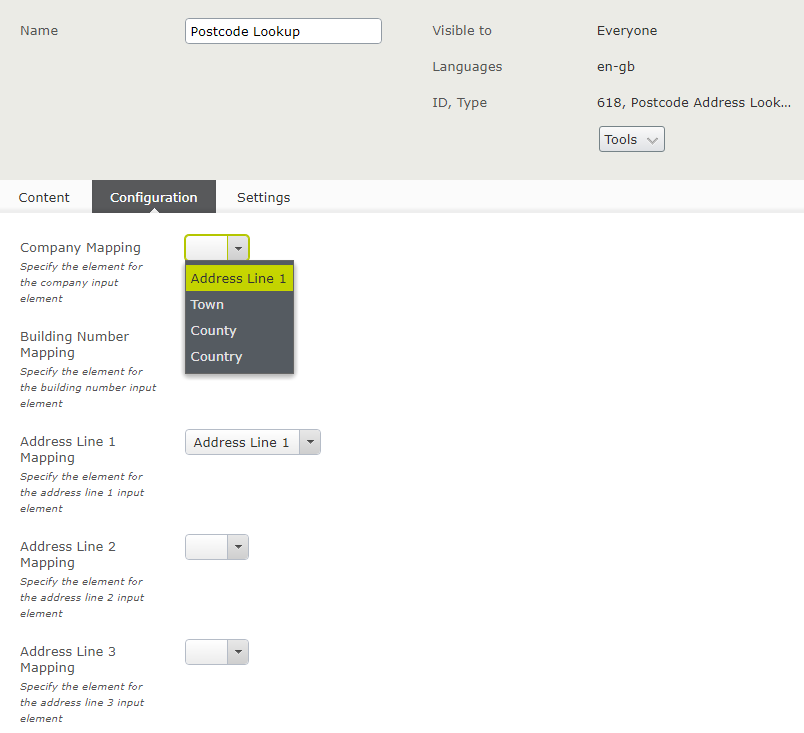Collapse the open Company Mapping dropdown

pos(237,248)
